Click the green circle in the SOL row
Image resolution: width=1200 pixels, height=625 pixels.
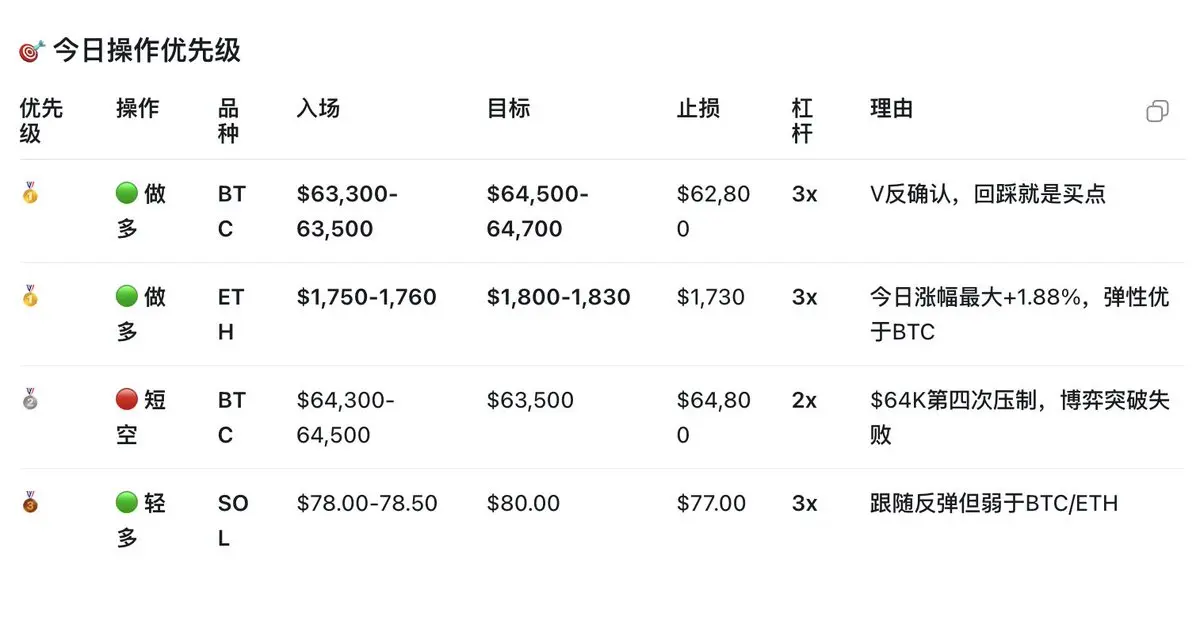point(127,503)
